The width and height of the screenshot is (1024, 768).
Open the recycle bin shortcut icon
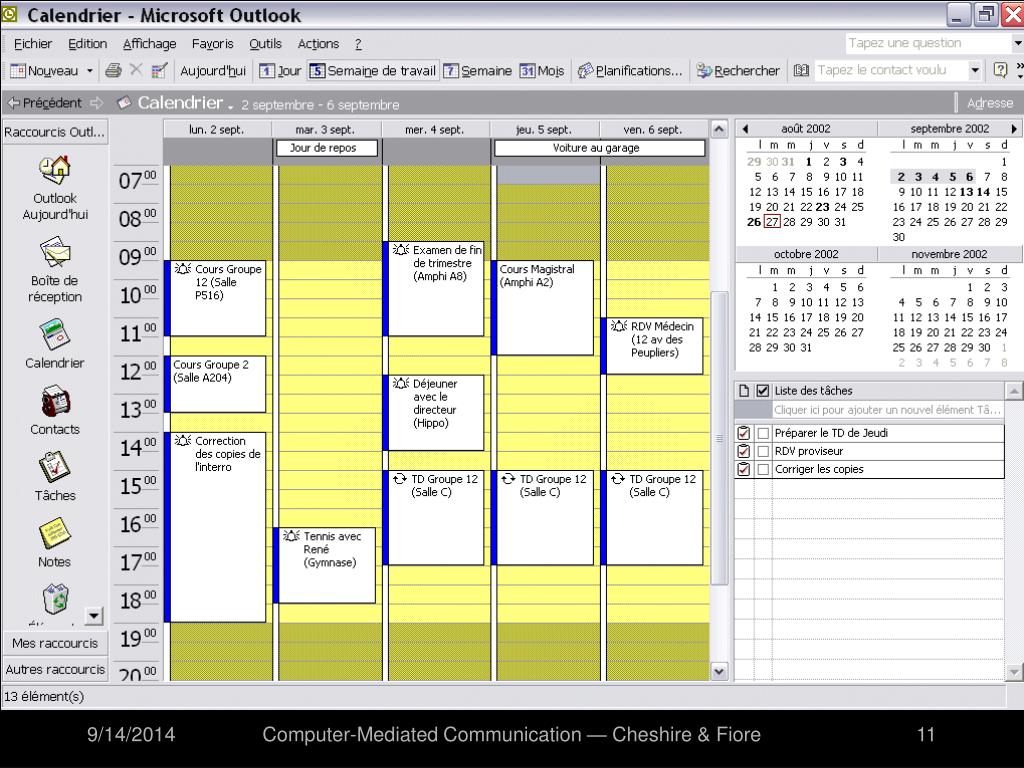[x=56, y=599]
